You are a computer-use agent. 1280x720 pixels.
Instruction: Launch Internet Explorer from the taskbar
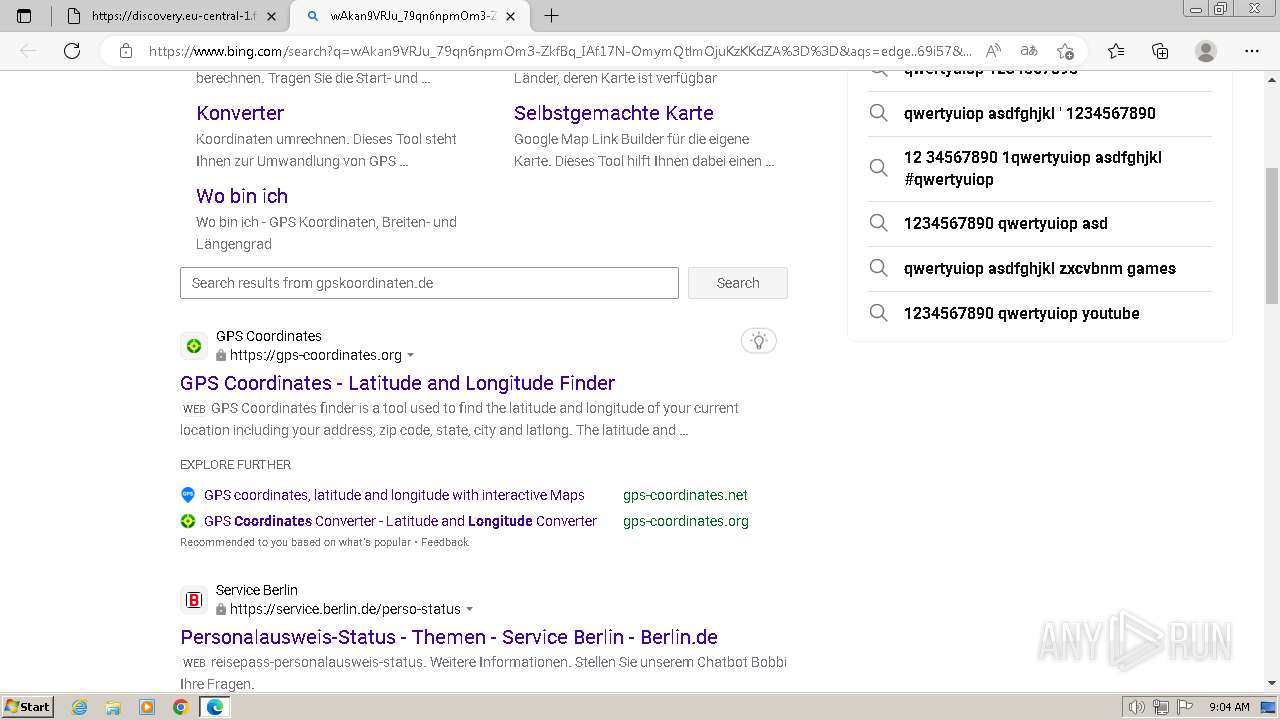tap(80, 707)
